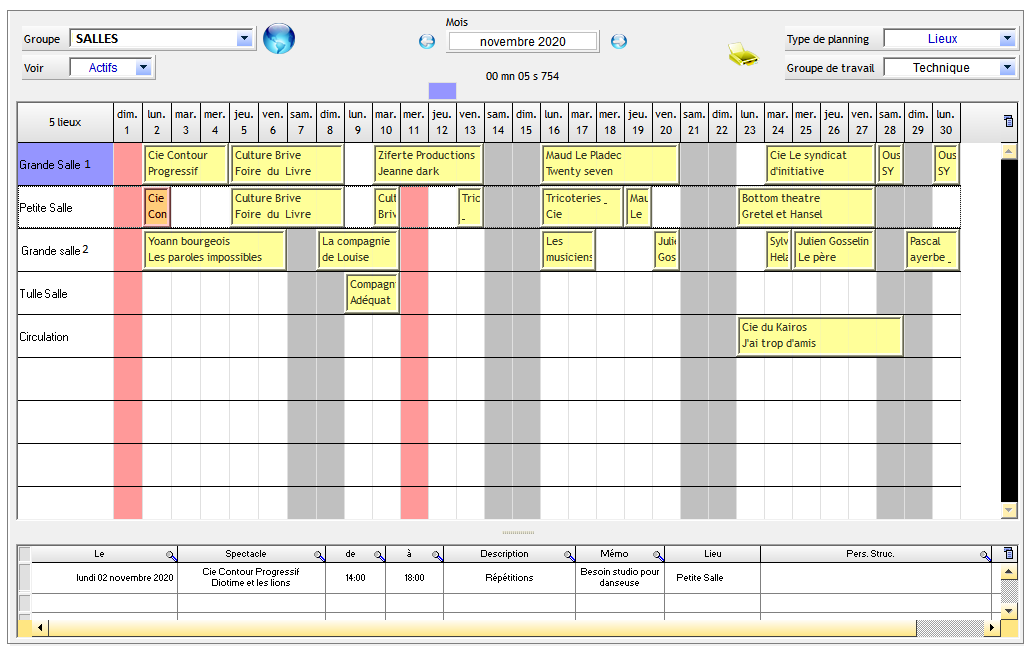Click search magnifier in the Le column header
1035x654 pixels.
(171, 554)
